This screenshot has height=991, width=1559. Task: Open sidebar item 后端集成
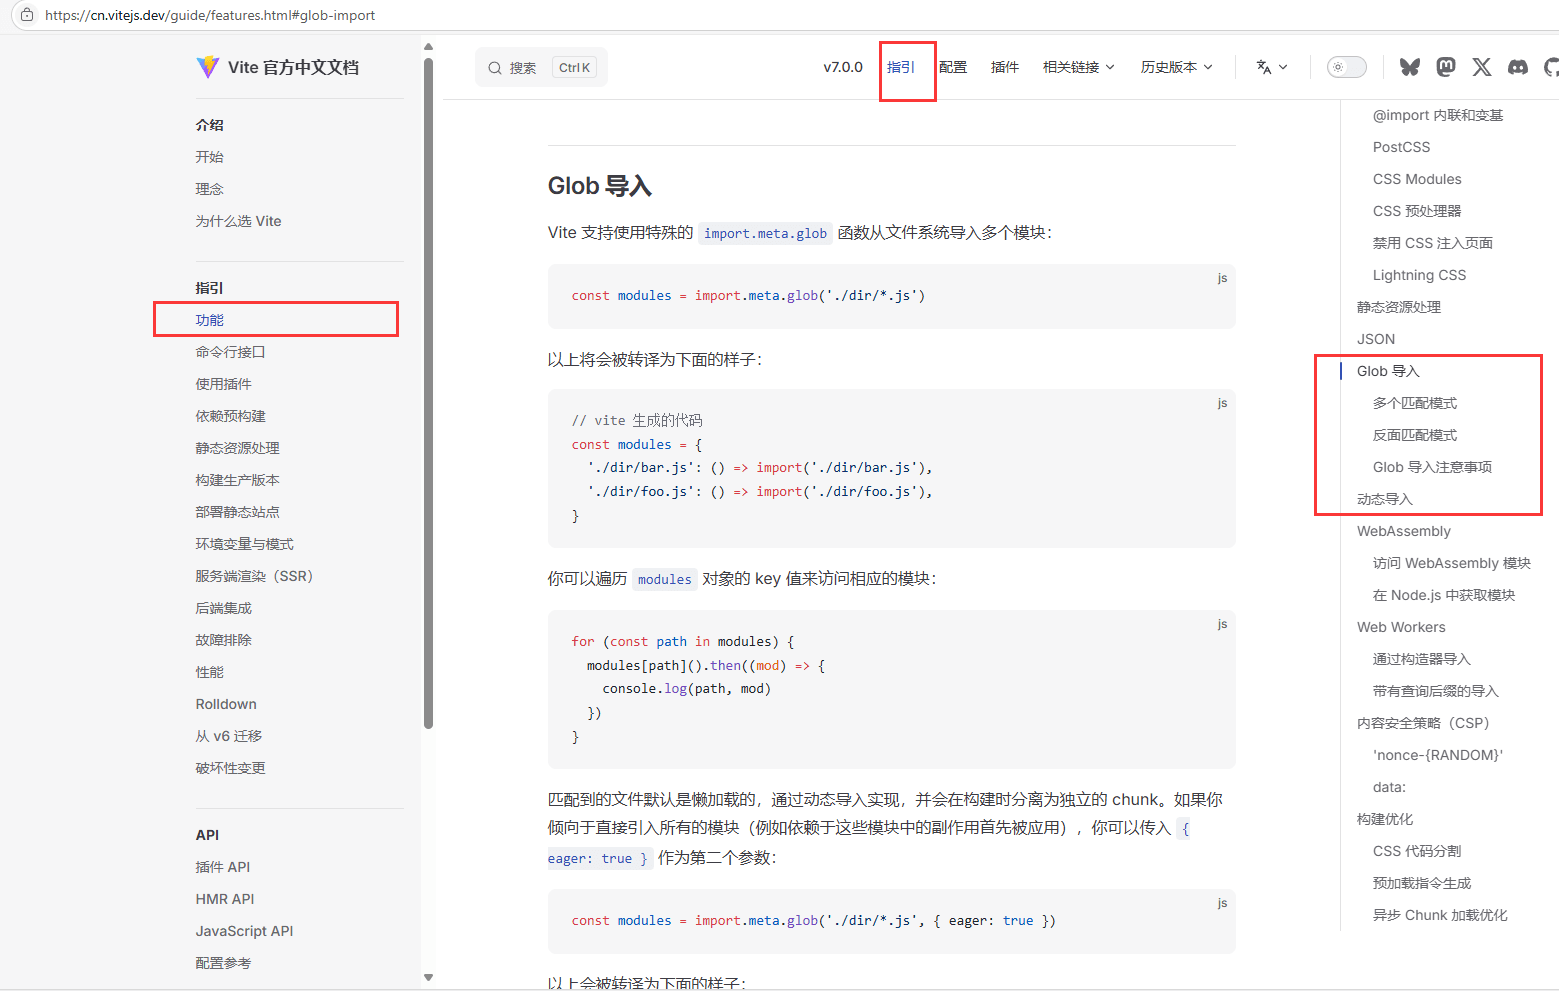[224, 608]
